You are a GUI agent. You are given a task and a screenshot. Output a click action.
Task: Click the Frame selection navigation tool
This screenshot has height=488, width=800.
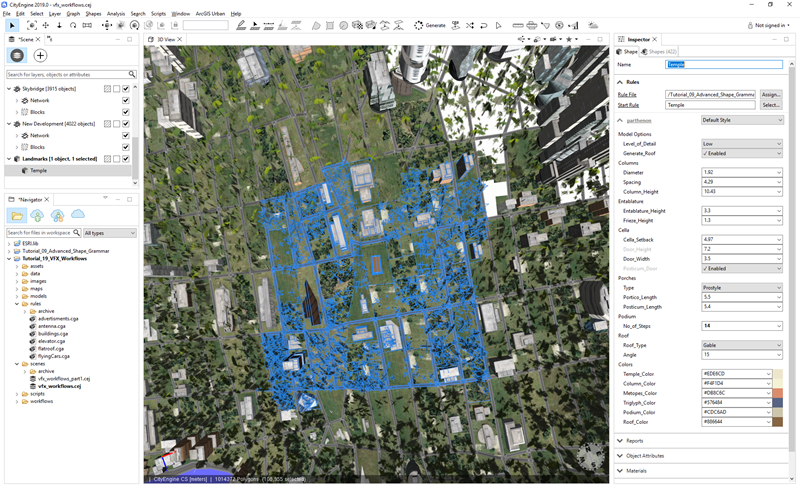(x=32, y=25)
